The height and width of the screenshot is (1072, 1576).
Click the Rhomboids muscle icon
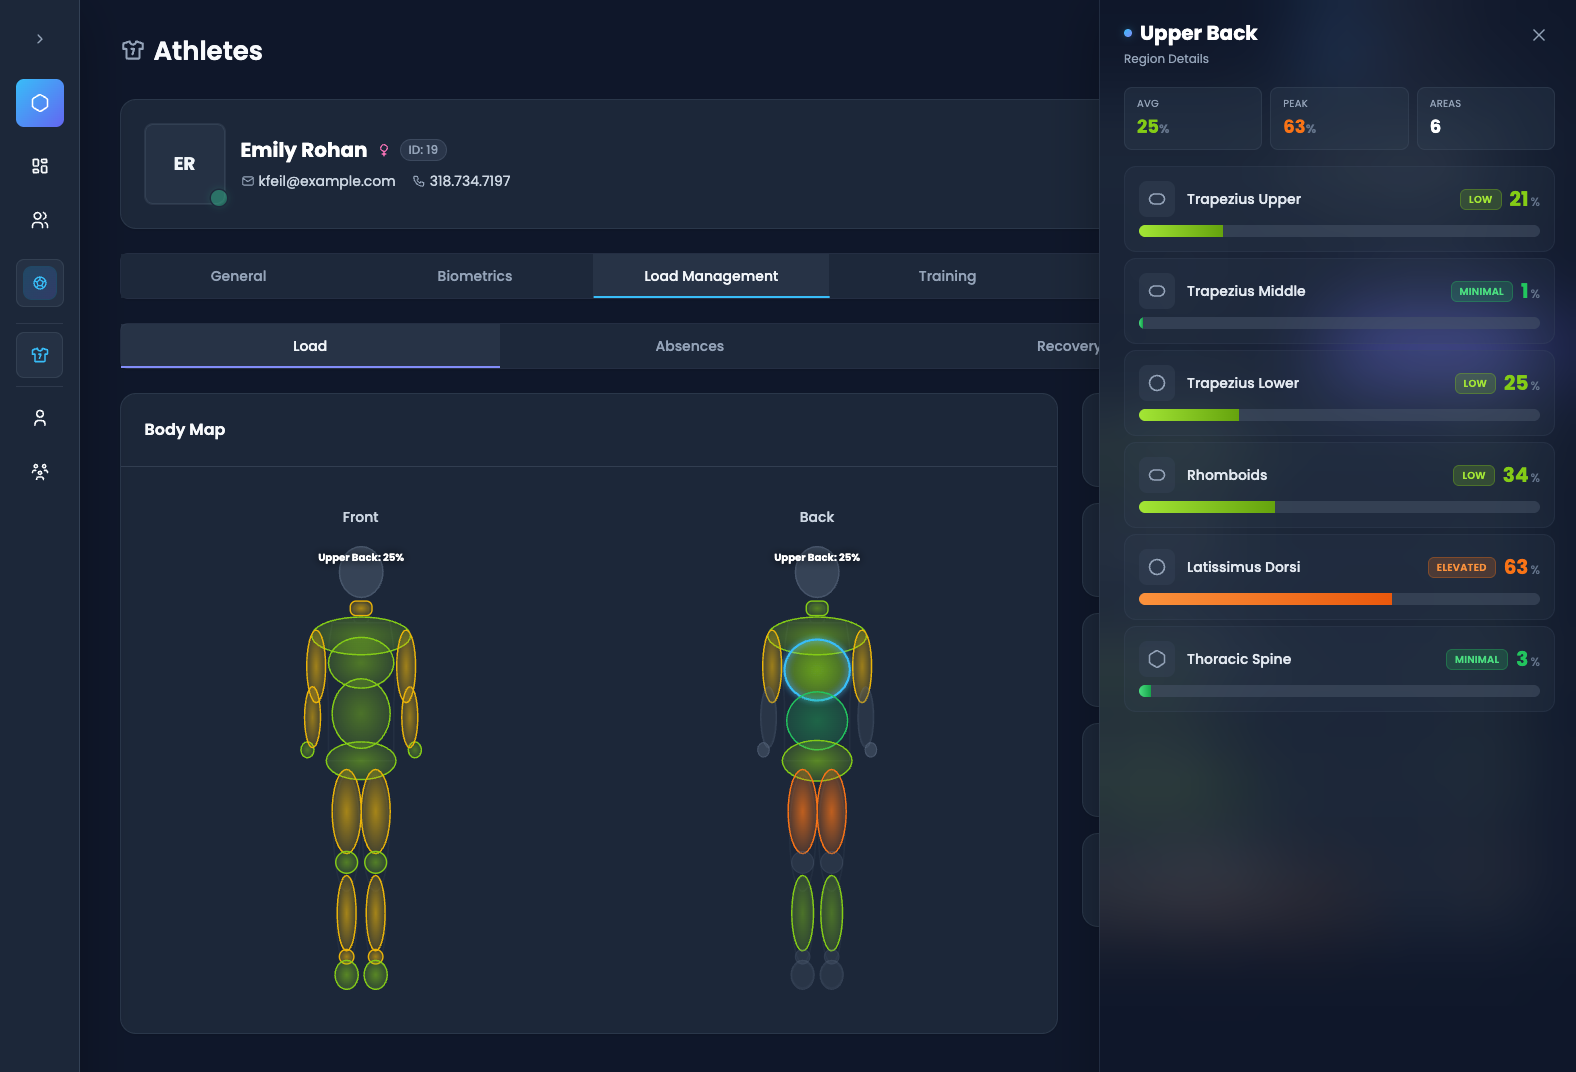(1157, 475)
